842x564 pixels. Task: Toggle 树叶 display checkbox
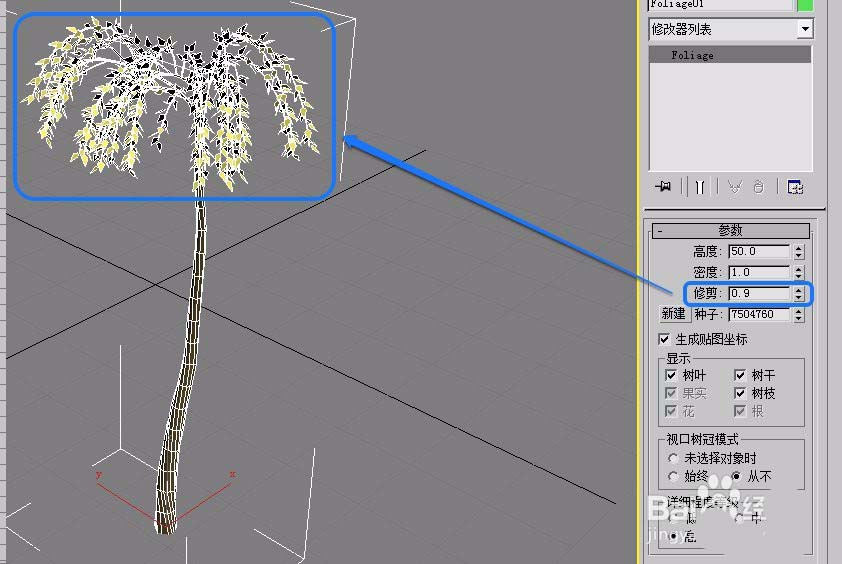tap(671, 374)
